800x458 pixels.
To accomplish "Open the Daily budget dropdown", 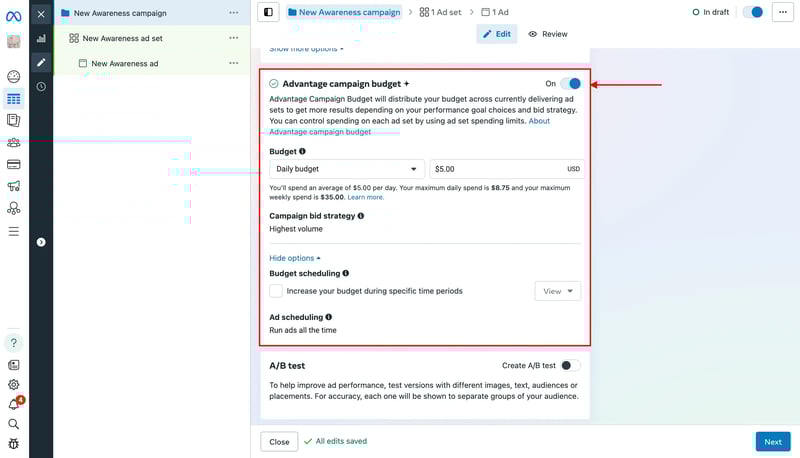I will tap(347, 169).
